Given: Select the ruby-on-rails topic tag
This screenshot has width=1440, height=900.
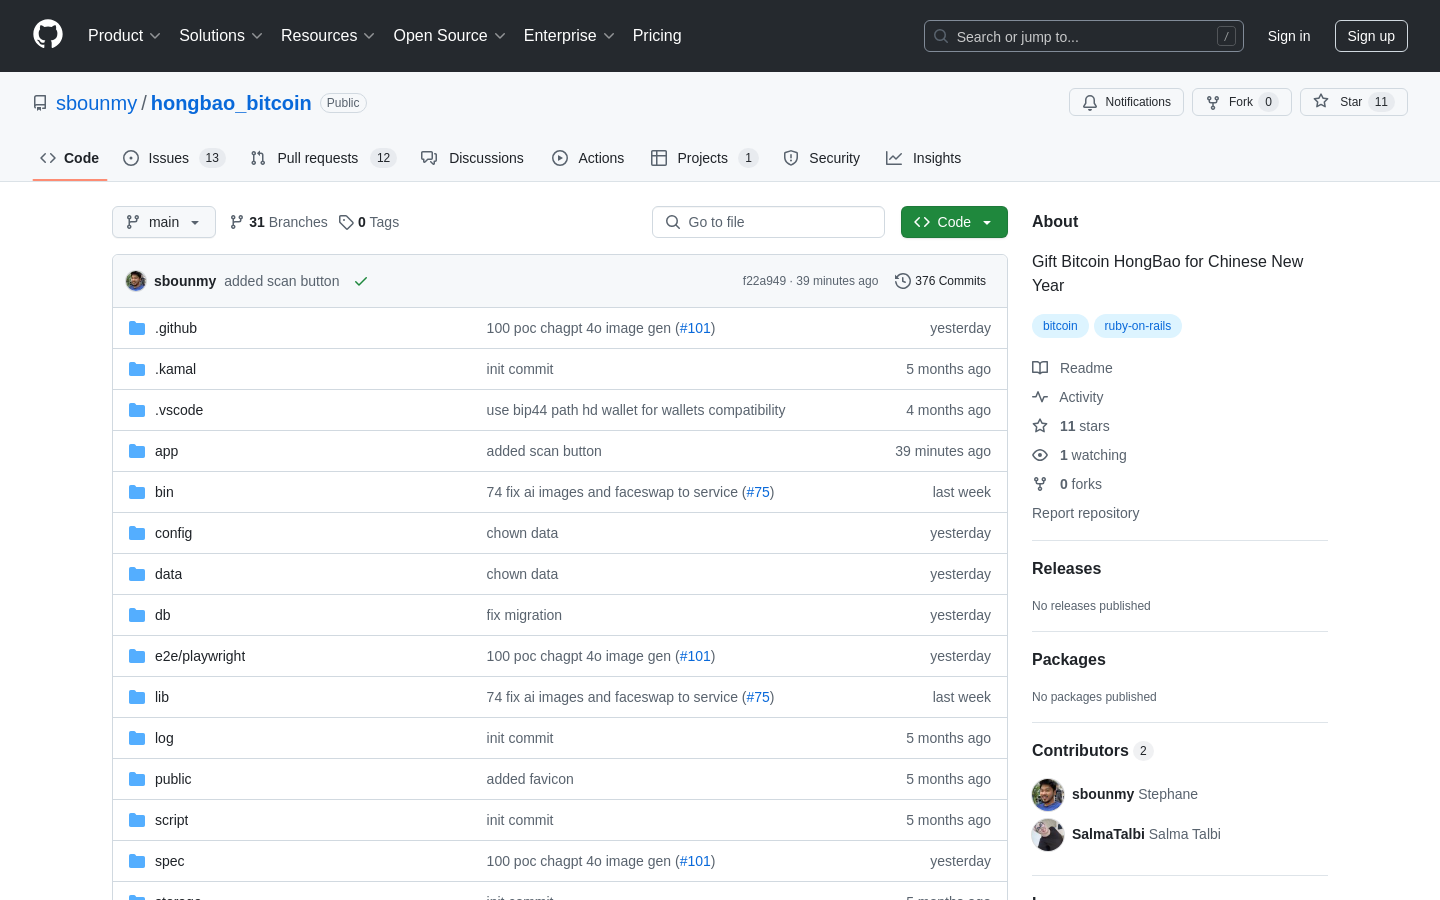Looking at the screenshot, I should pyautogui.click(x=1138, y=326).
